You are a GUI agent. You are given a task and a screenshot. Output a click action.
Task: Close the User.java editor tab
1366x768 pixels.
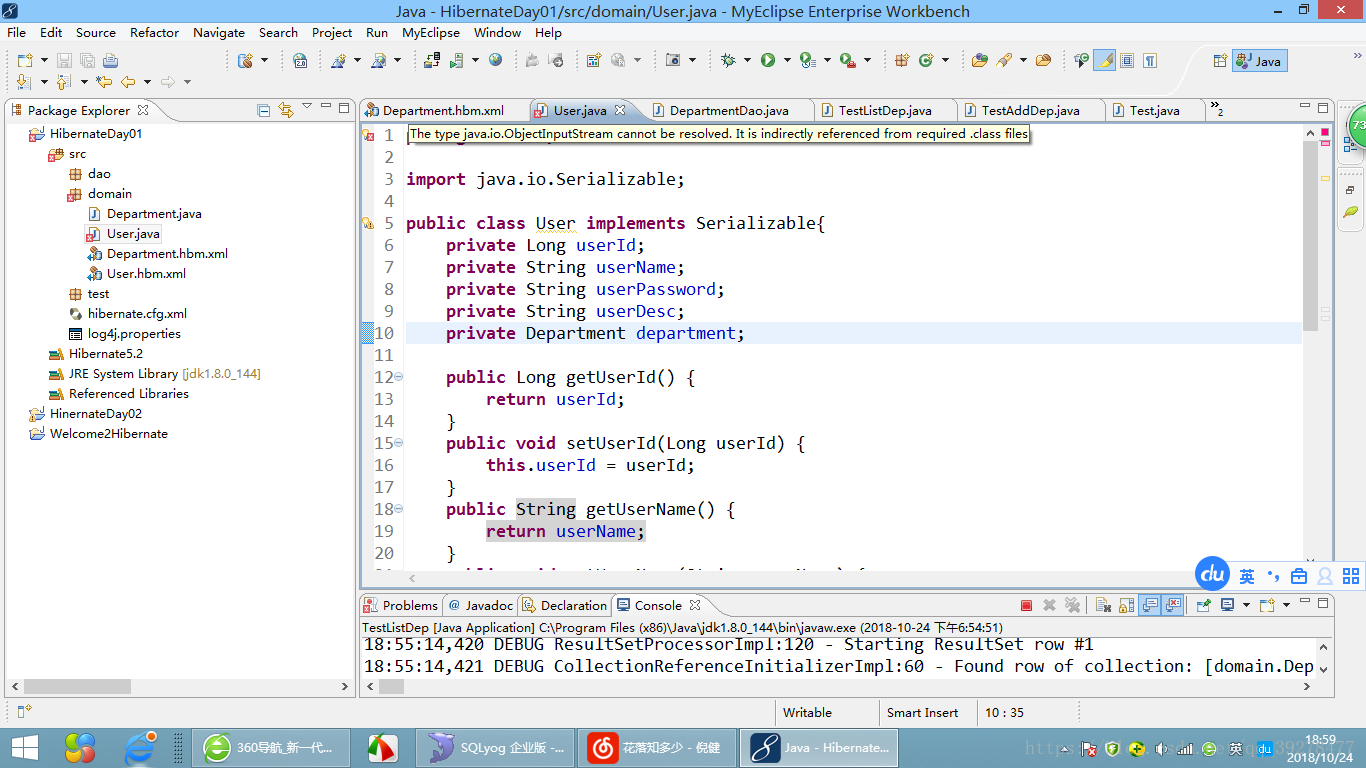click(x=620, y=110)
